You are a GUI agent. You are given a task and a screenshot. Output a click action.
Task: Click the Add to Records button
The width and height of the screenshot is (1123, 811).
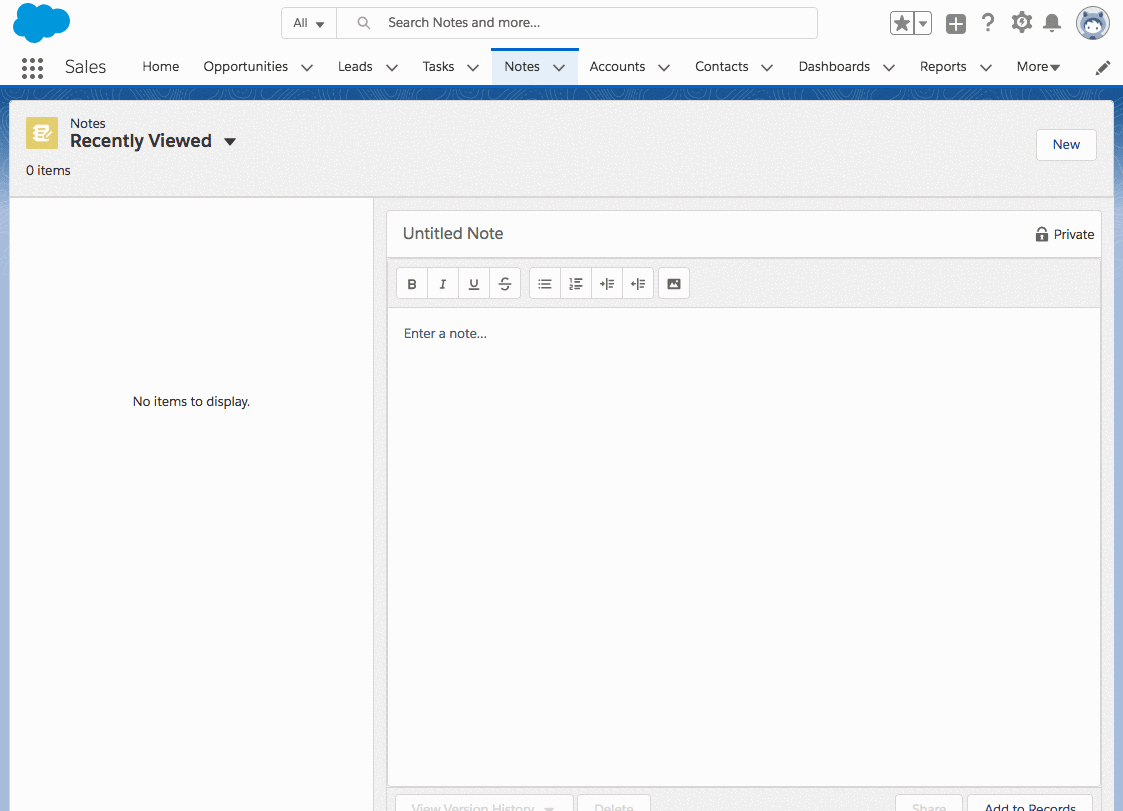click(x=1030, y=804)
